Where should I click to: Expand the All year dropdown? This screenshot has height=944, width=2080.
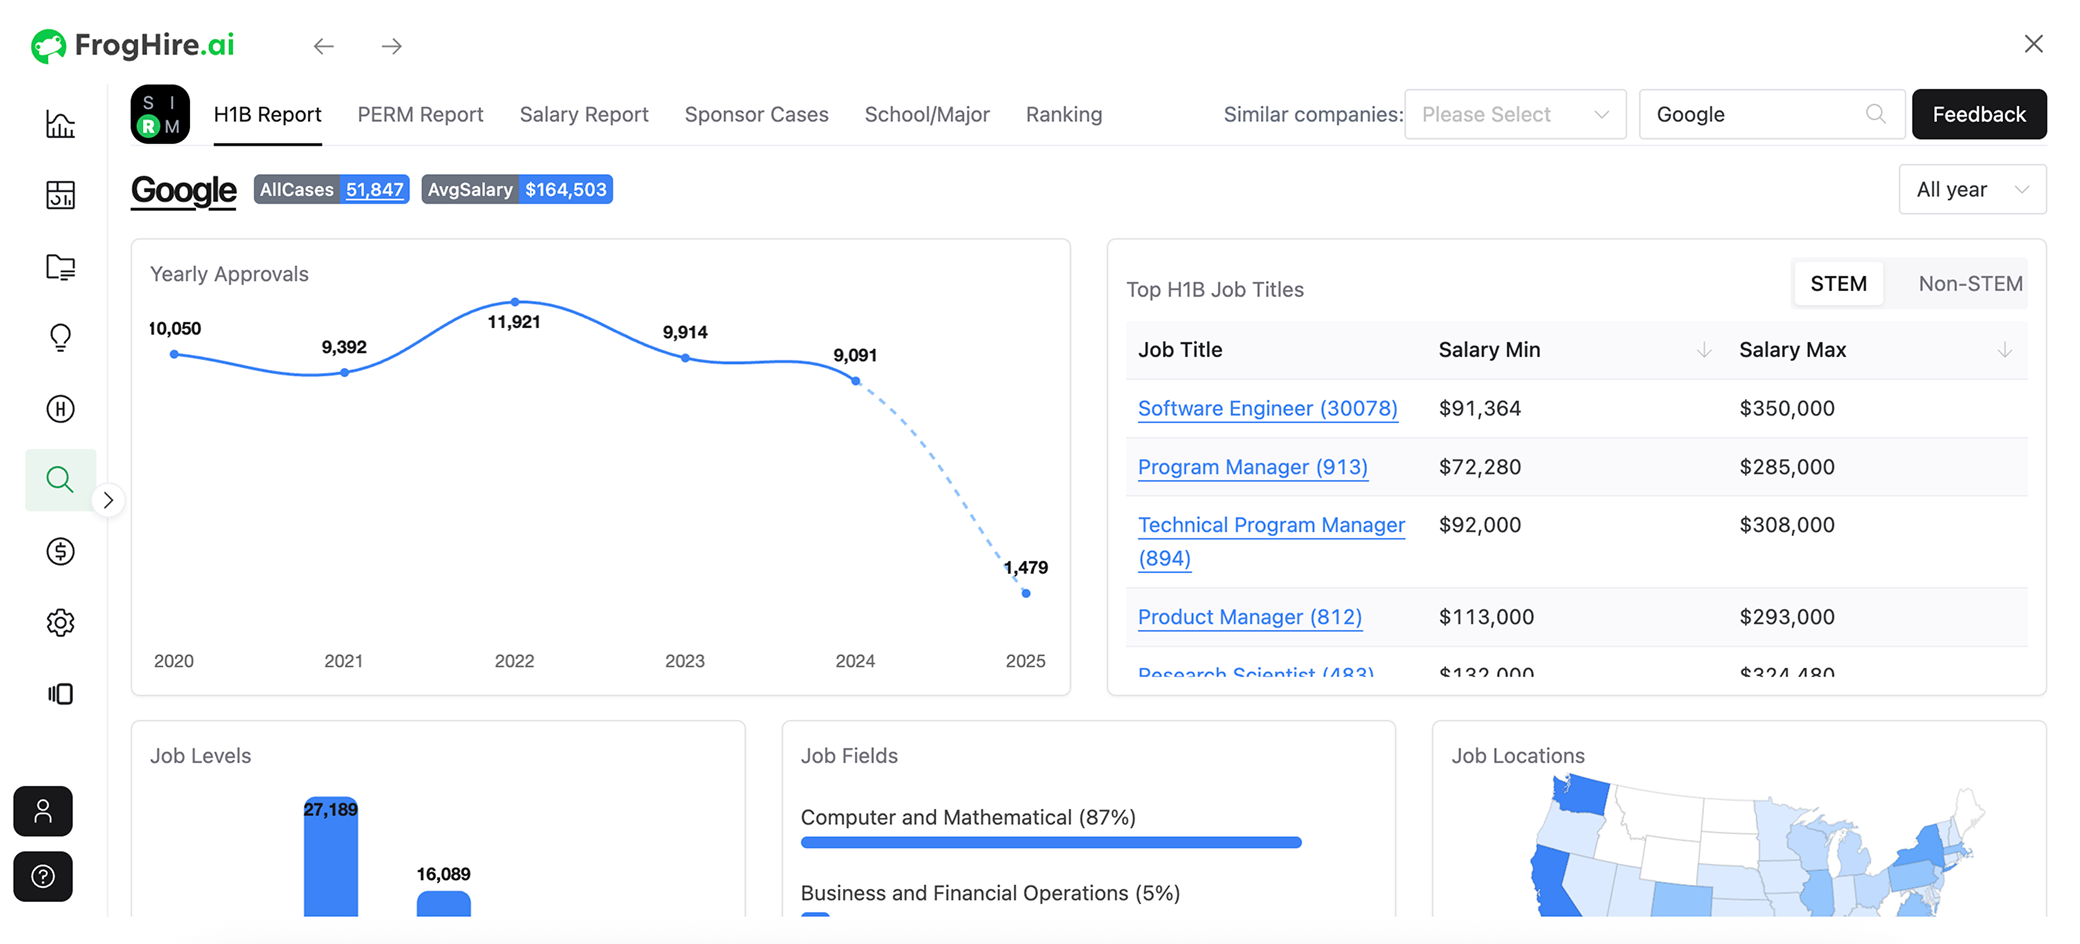(x=1971, y=190)
